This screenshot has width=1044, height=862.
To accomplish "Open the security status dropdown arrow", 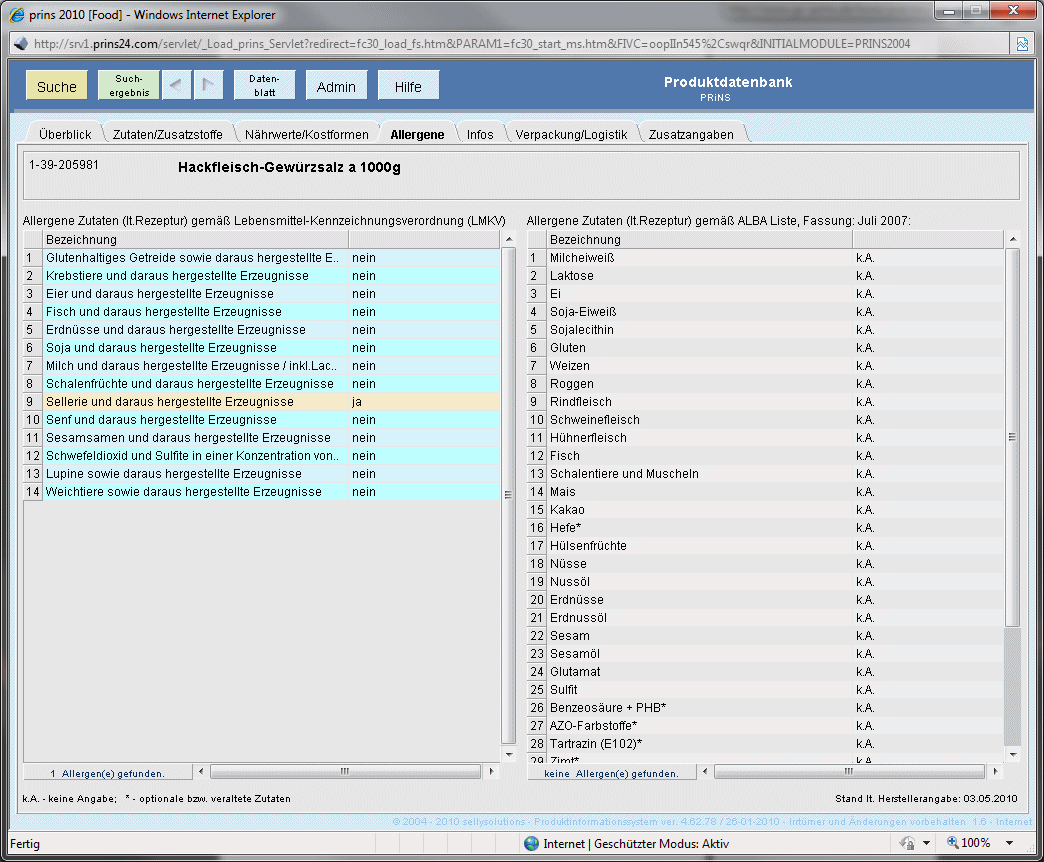I will click(926, 843).
